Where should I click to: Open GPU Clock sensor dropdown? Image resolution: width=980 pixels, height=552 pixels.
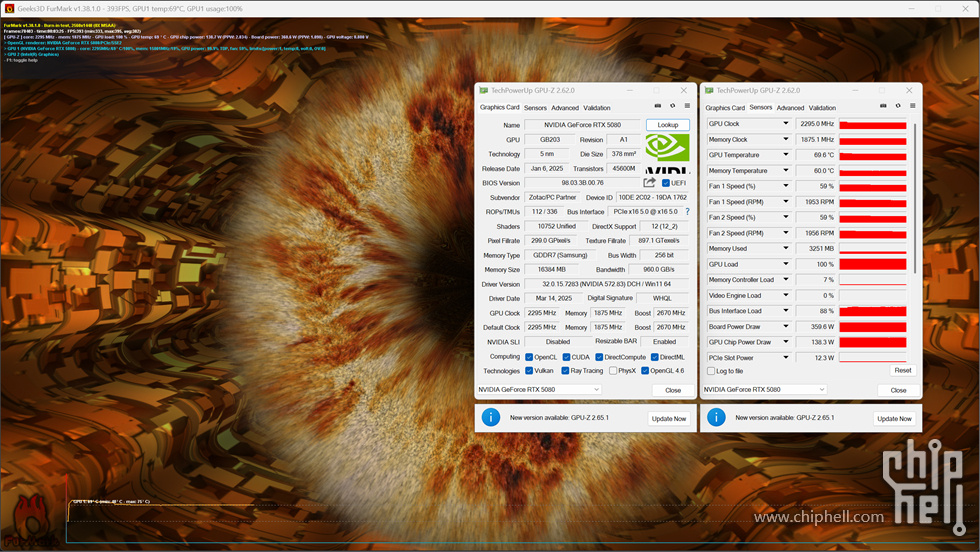pos(786,124)
